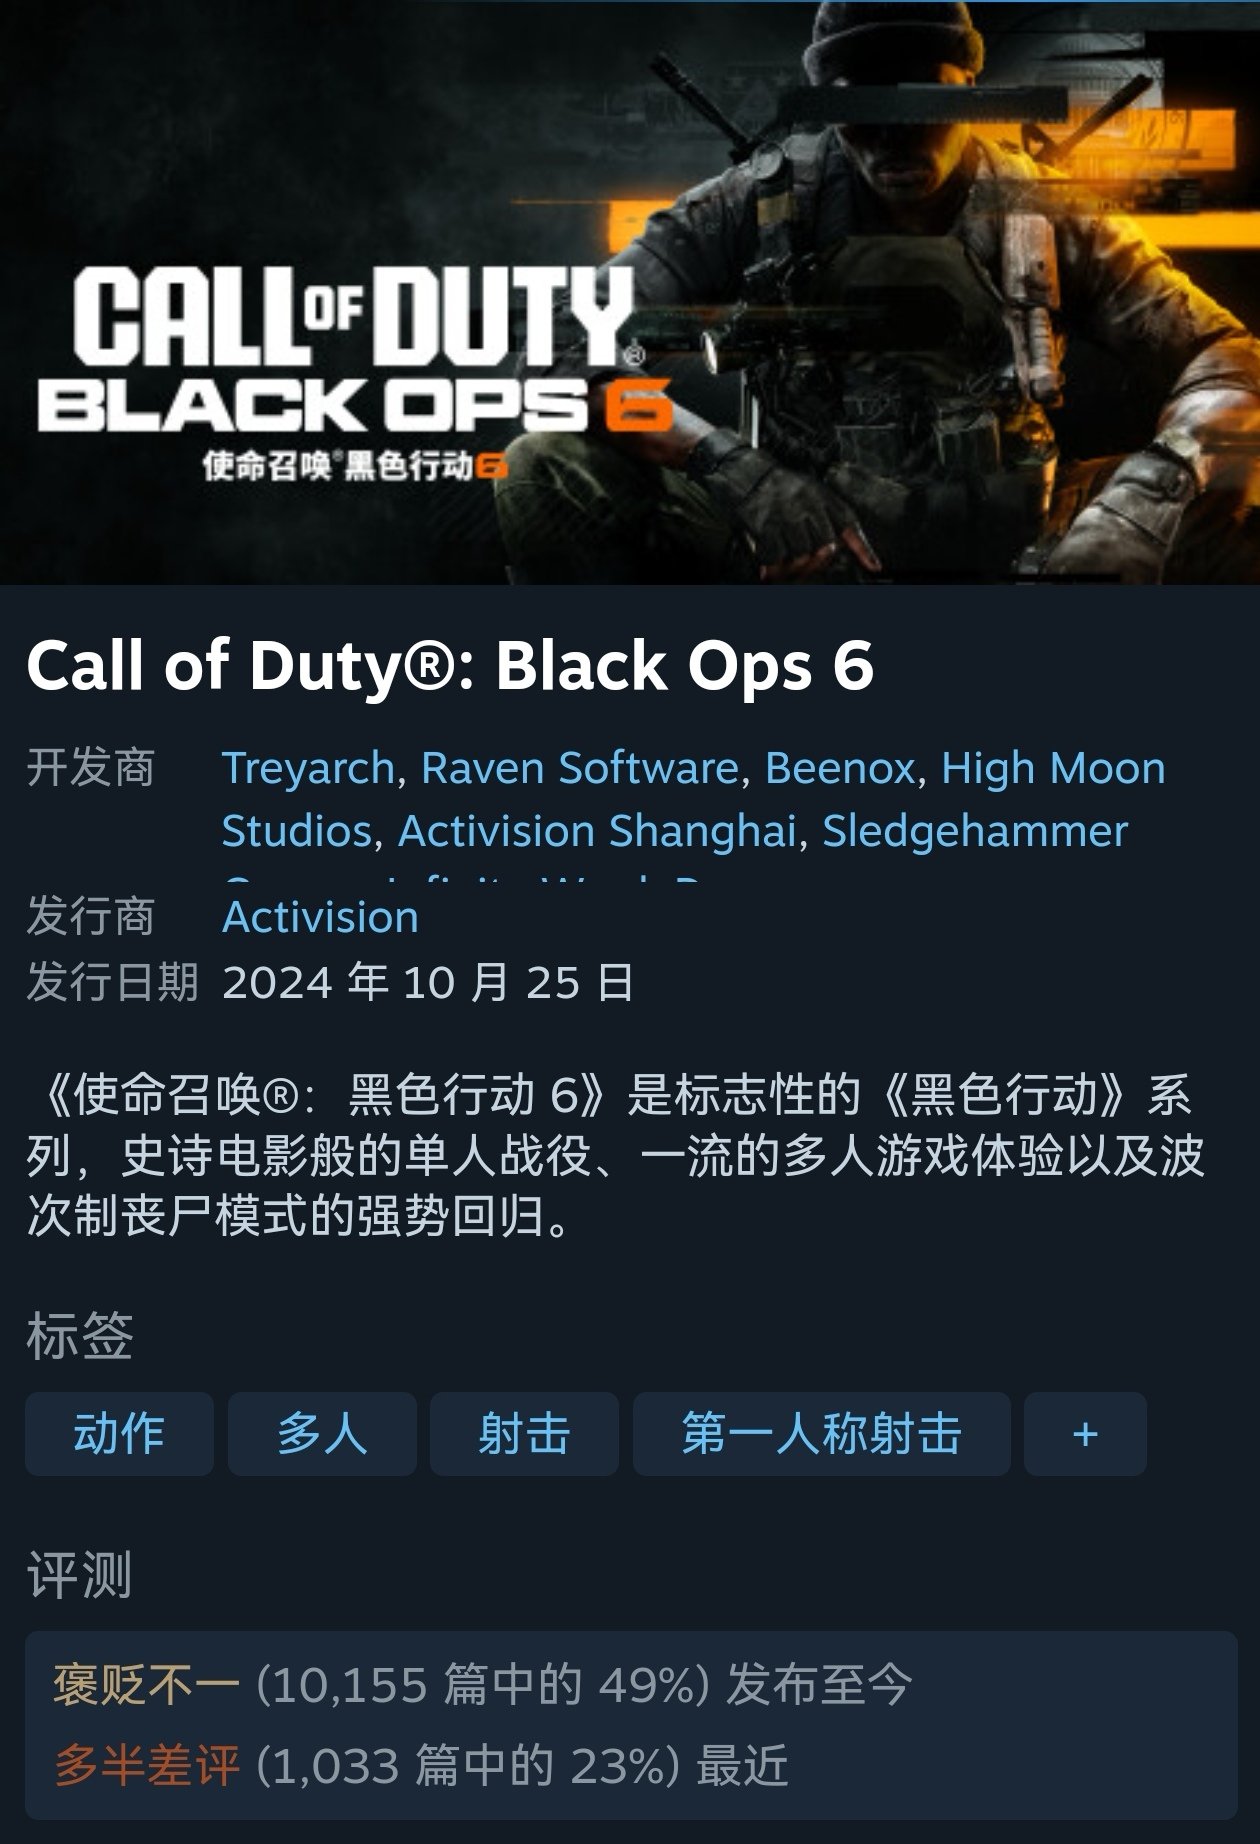This screenshot has width=1260, height=1844.
Task: Click the reviews box panel
Action: [631, 1726]
